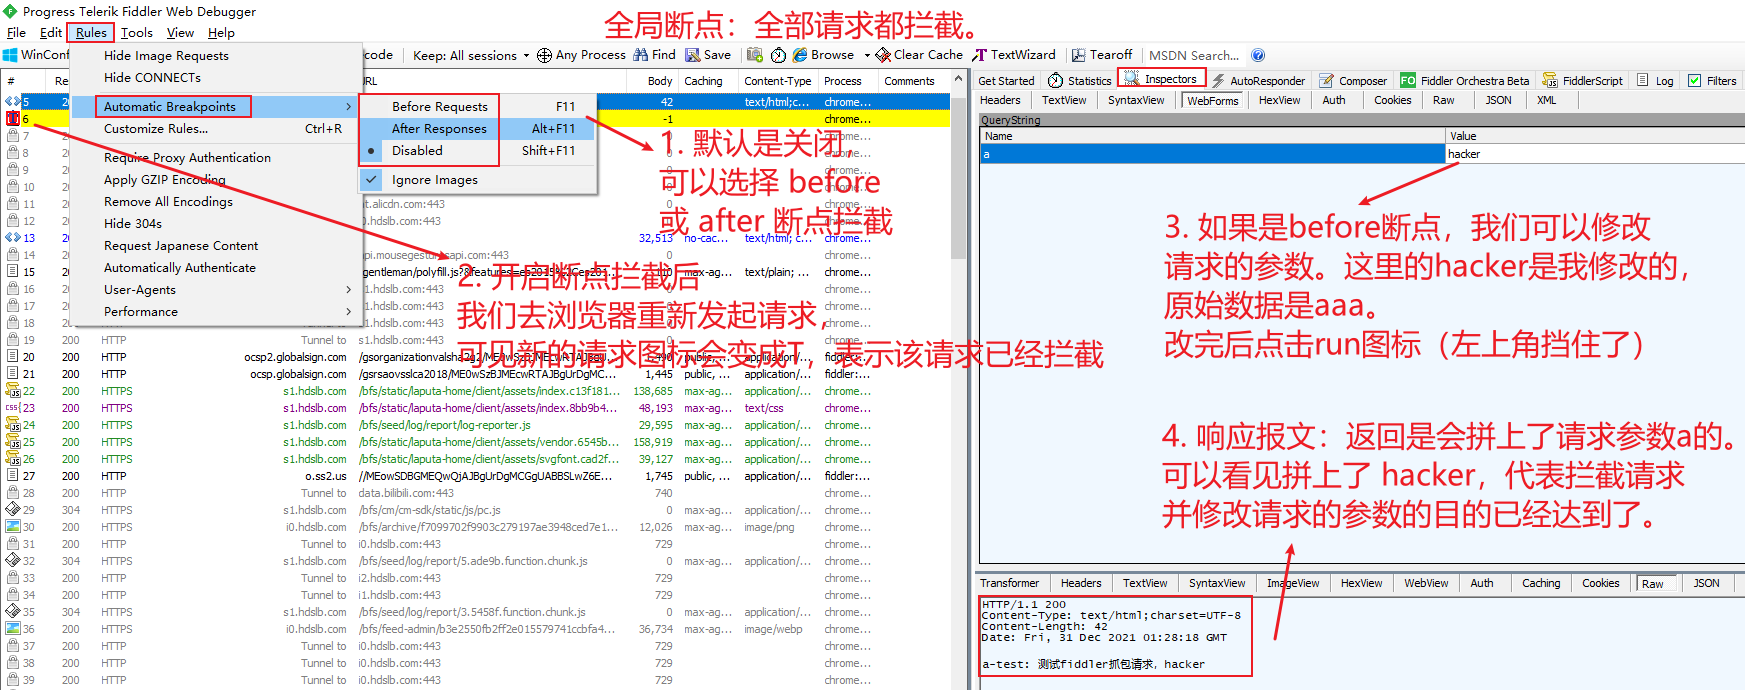Screen dimensions: 1745x690
Task: Open the blue help question icon
Action: pyautogui.click(x=1258, y=55)
